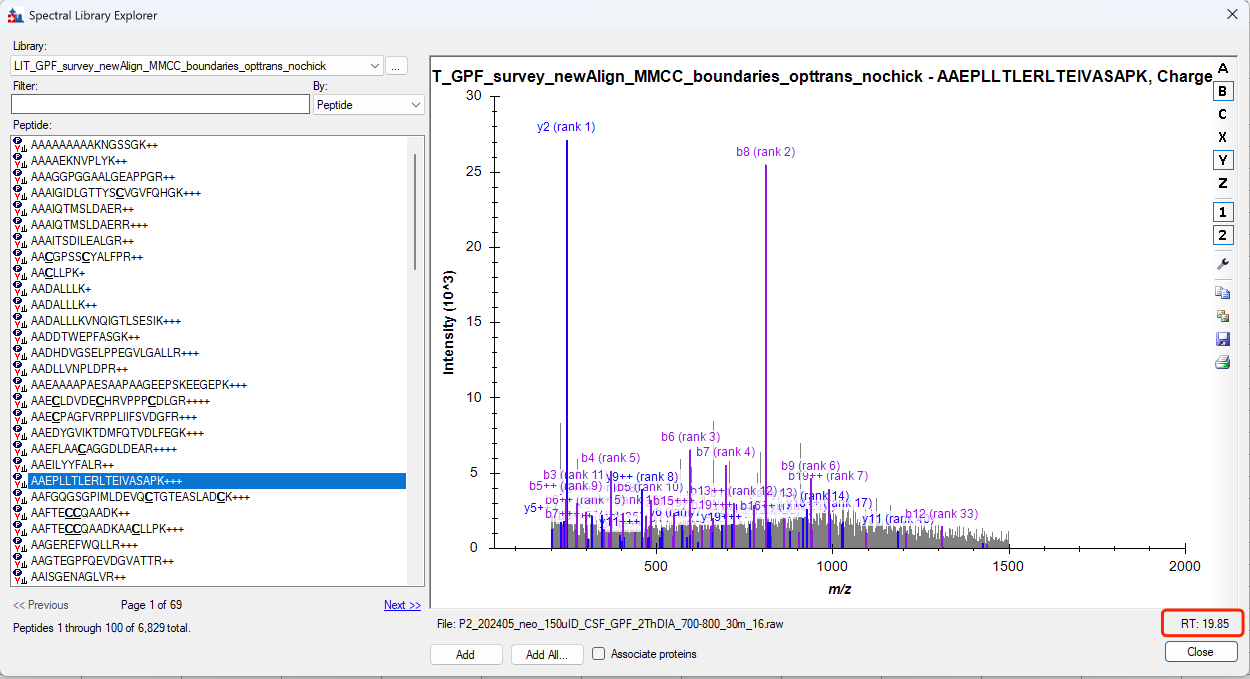The image size is (1250, 679).
Task: Toggle charge 1 ions button
Action: 1222,212
